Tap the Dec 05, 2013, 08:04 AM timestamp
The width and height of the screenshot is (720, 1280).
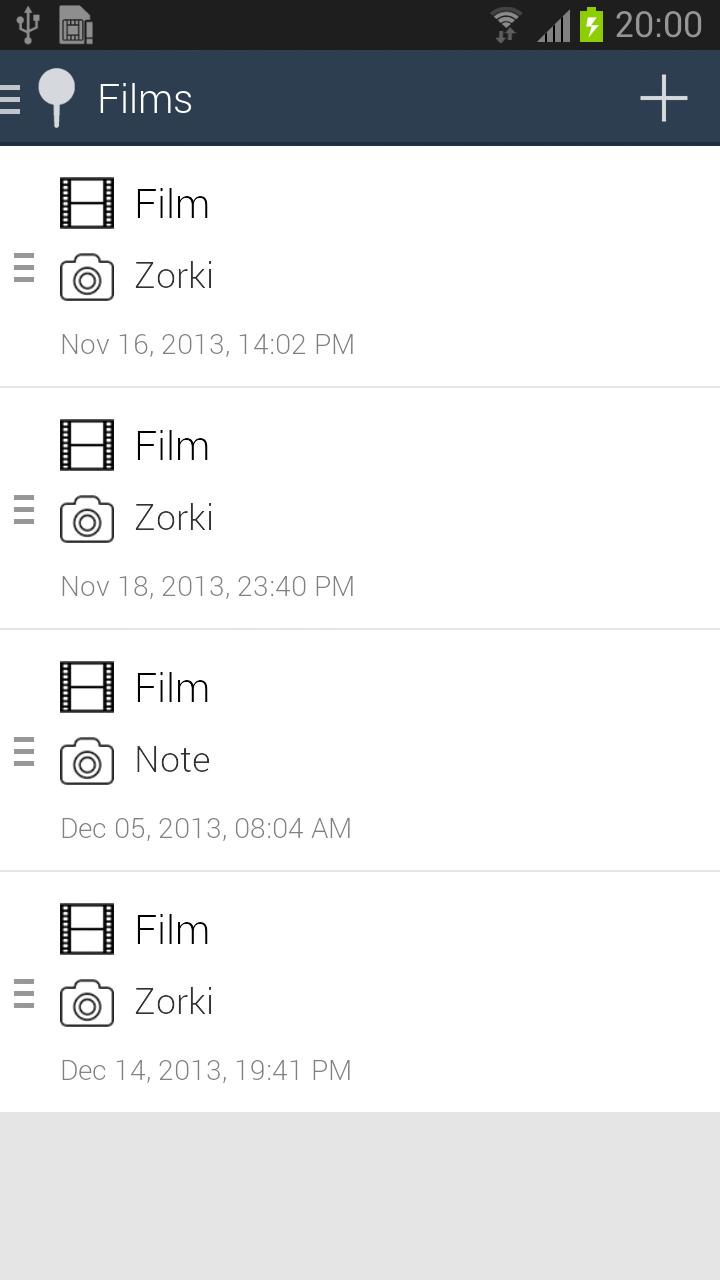coord(206,828)
